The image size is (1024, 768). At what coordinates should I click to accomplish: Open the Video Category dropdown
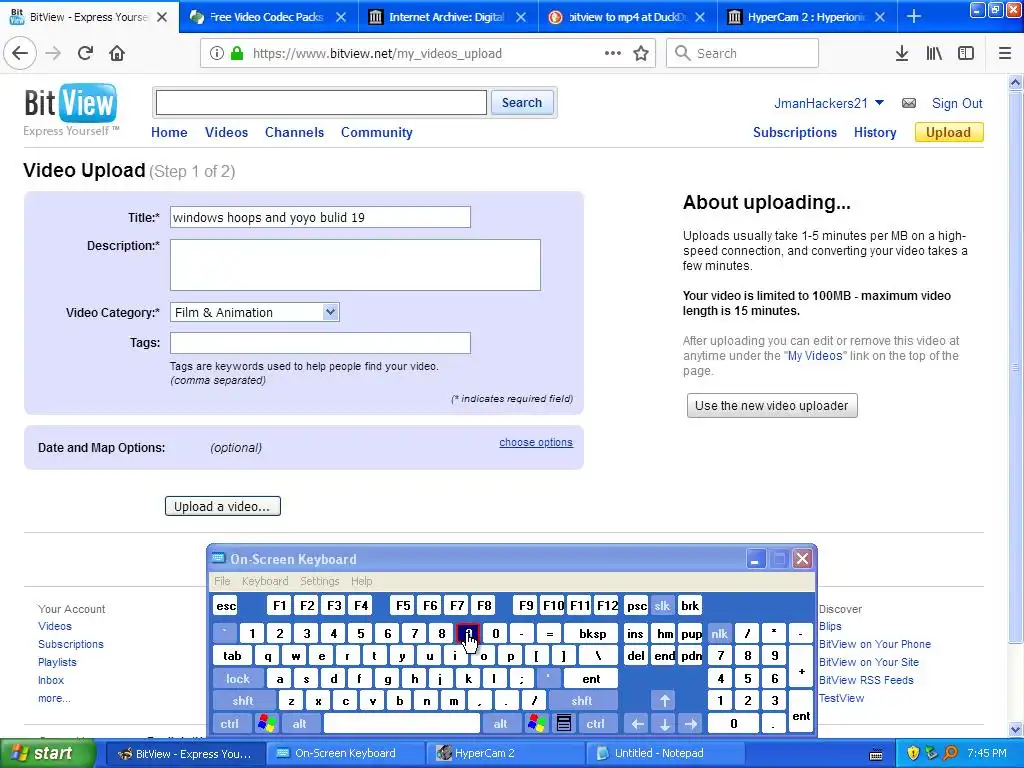(x=255, y=312)
